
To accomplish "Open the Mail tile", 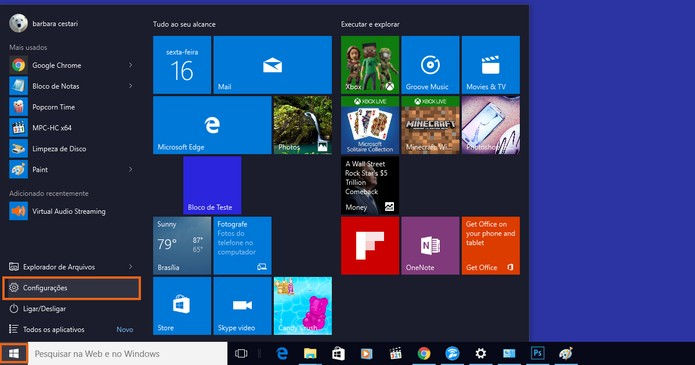I will coord(273,65).
